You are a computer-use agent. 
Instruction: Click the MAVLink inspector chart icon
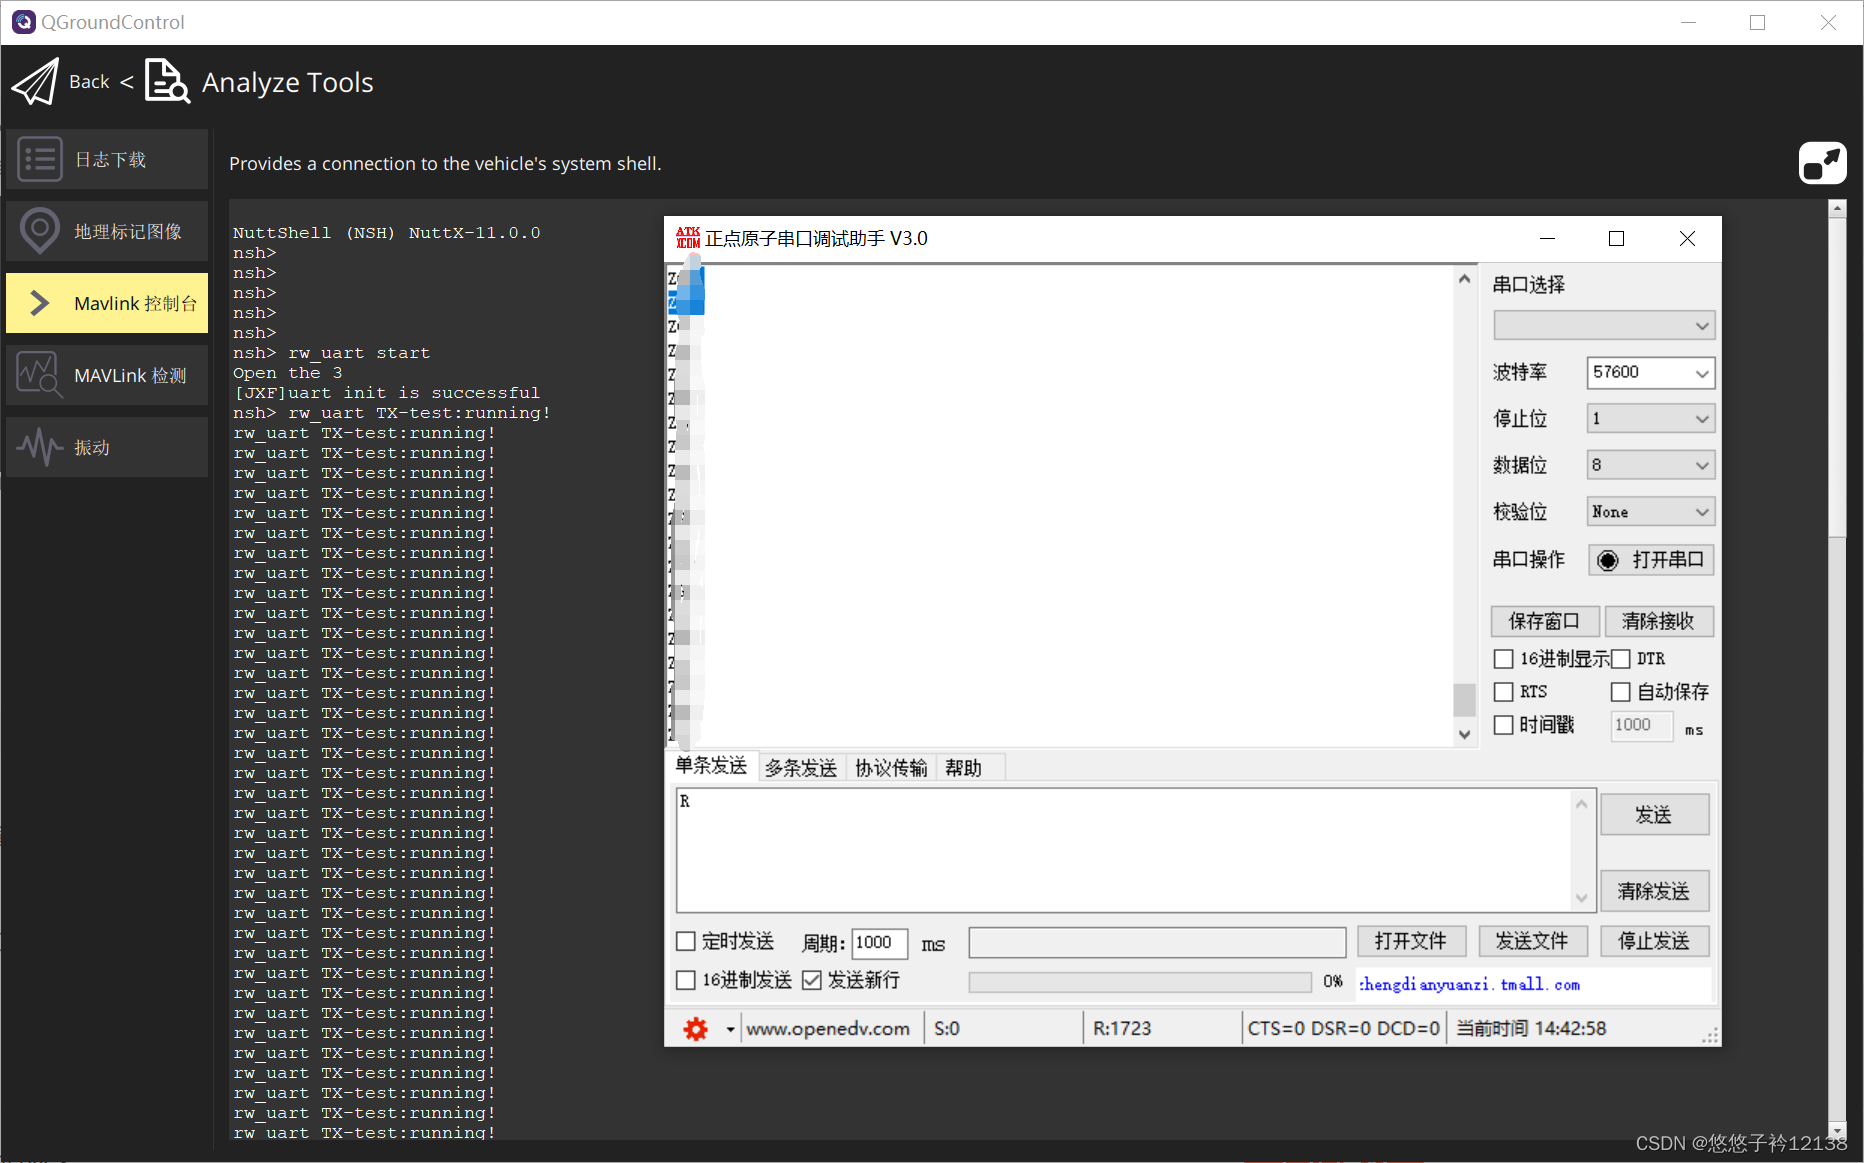[x=40, y=375]
